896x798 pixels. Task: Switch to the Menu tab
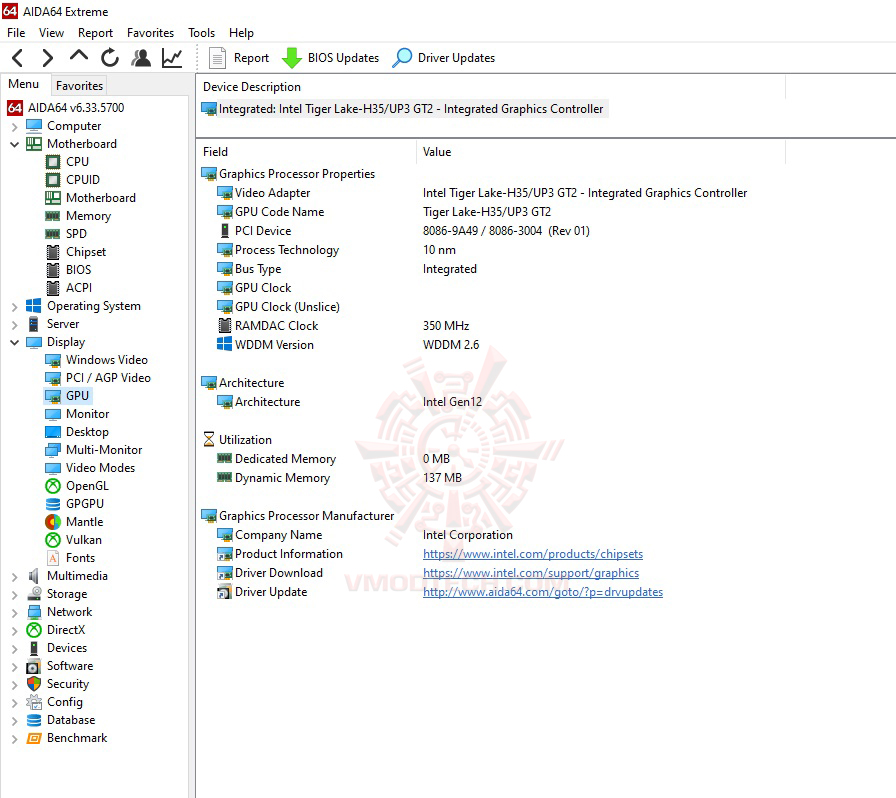(24, 84)
